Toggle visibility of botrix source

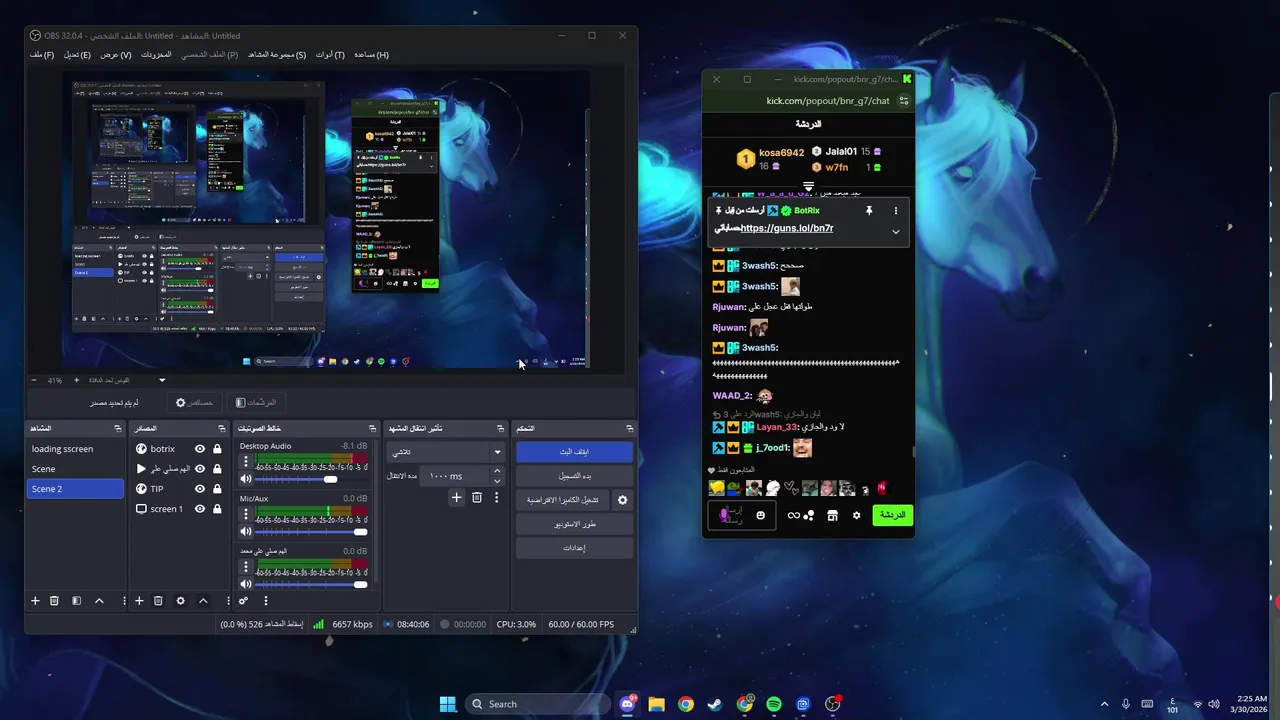(200, 449)
